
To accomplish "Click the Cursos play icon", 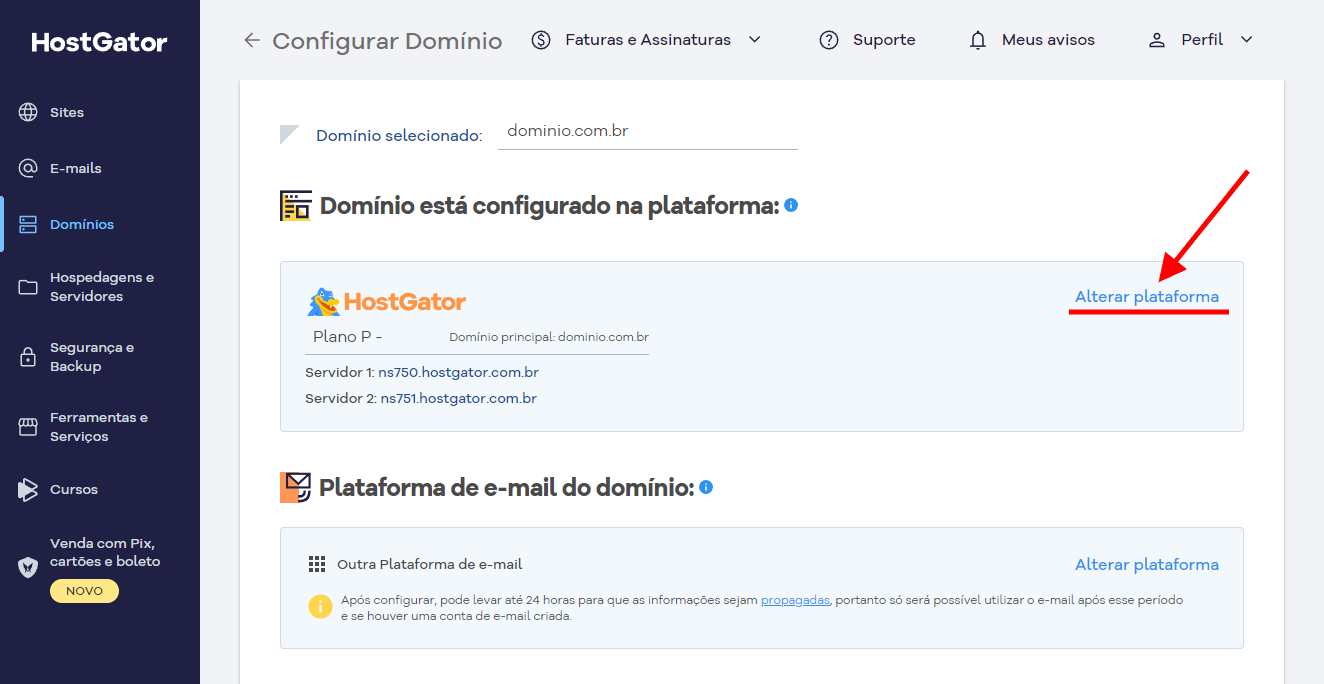I will [28, 490].
